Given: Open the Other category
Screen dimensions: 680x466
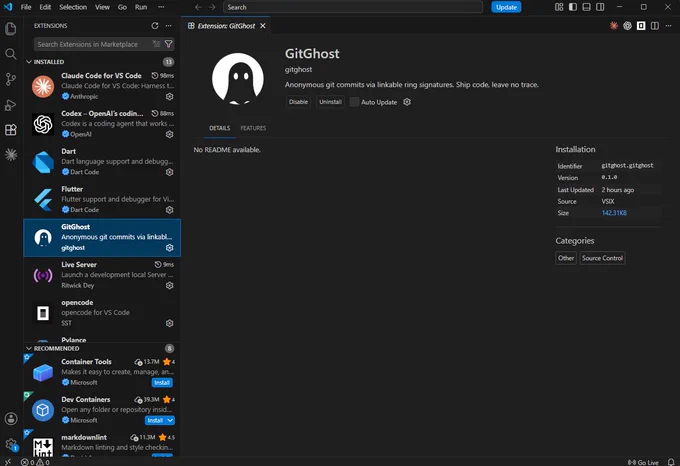Looking at the screenshot, I should (566, 258).
